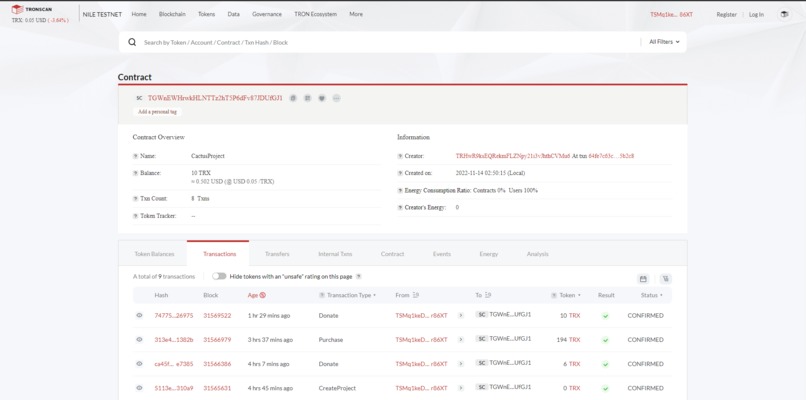806x400 pixels.
Task: Open From address in ca45f...e7385 row
Action: coord(421,364)
